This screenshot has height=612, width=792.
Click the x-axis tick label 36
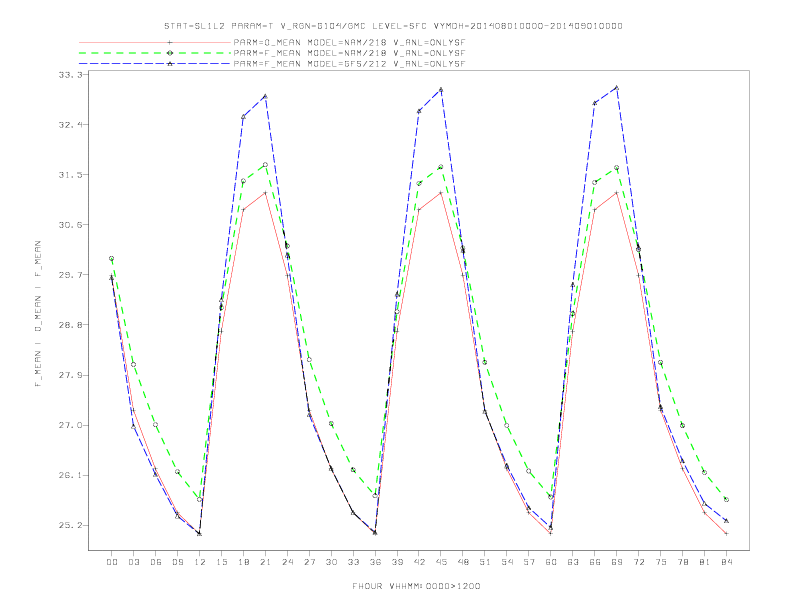click(375, 562)
